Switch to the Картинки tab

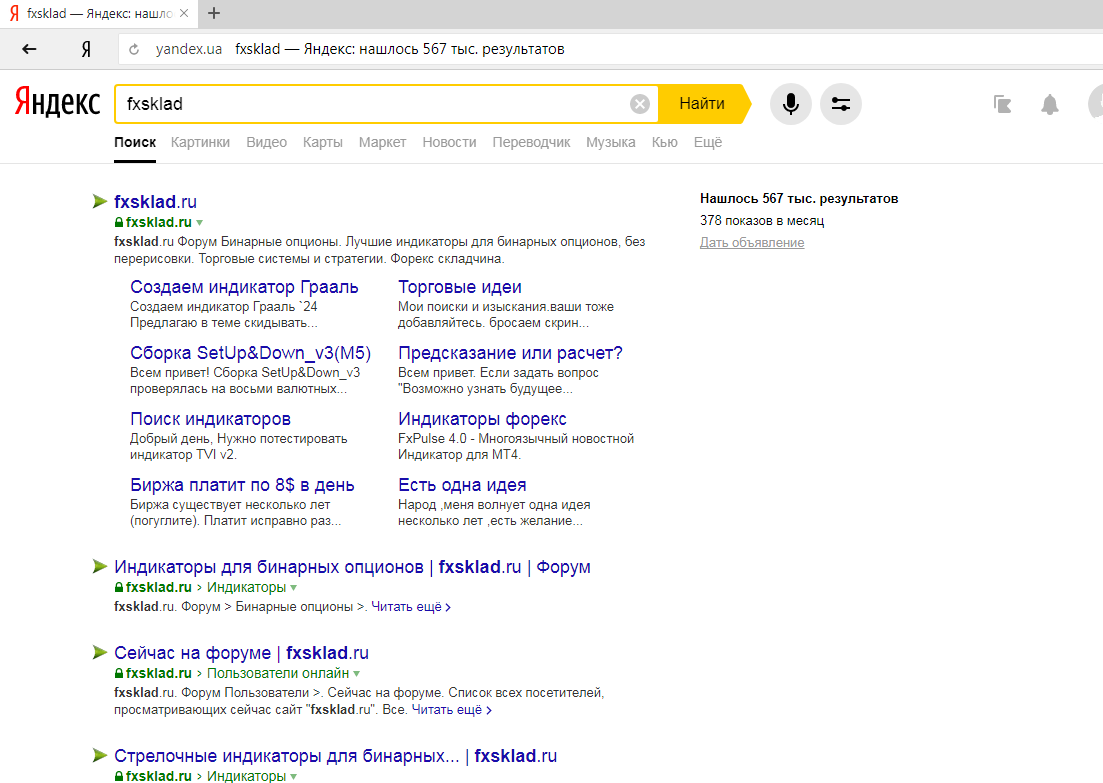(200, 142)
